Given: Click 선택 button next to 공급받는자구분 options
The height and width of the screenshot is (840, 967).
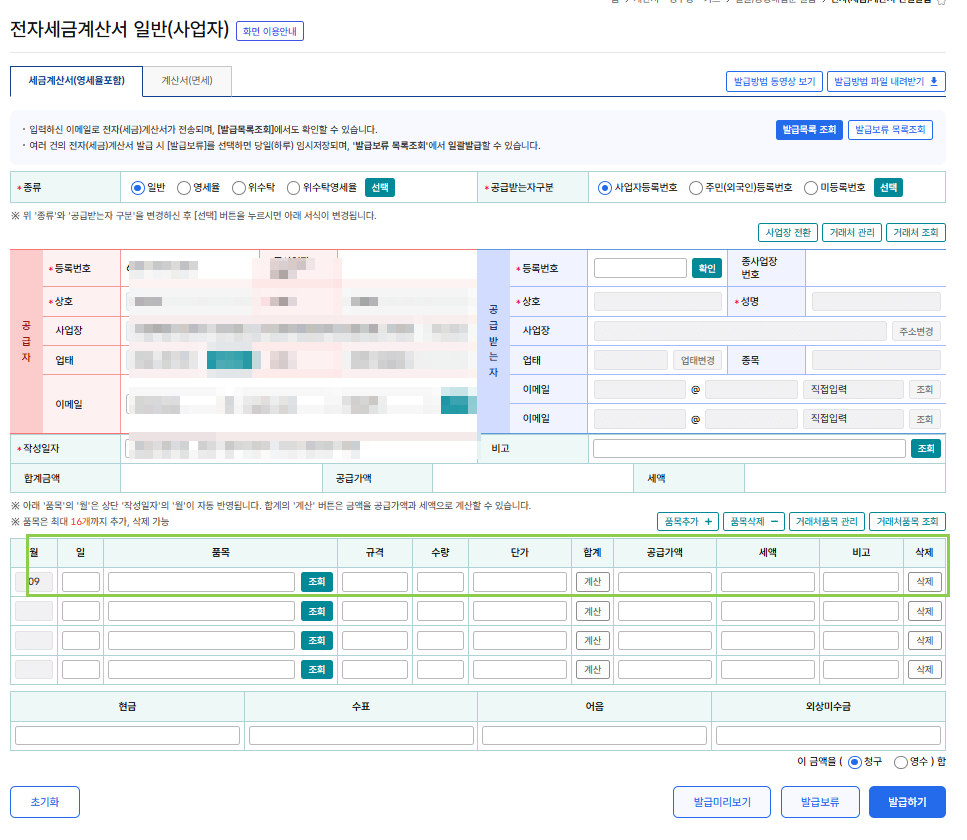Looking at the screenshot, I should point(888,187).
